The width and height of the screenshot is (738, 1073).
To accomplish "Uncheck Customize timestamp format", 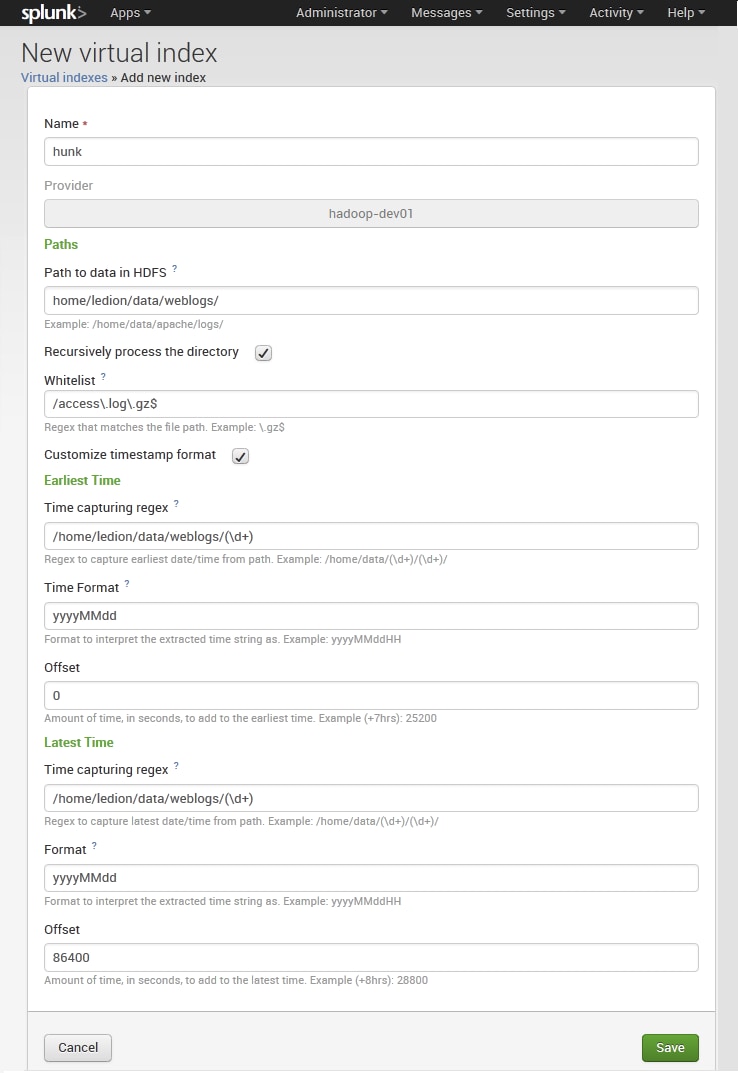I will tap(240, 456).
